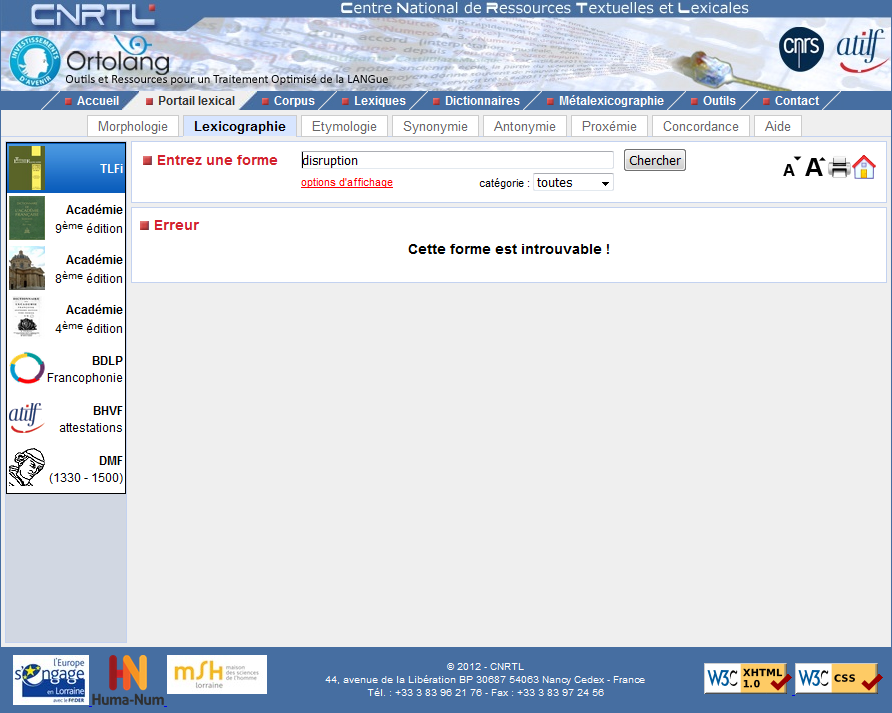Open BHVF attestations atilf icon
This screenshot has width=892, height=713.
[x=26, y=418]
